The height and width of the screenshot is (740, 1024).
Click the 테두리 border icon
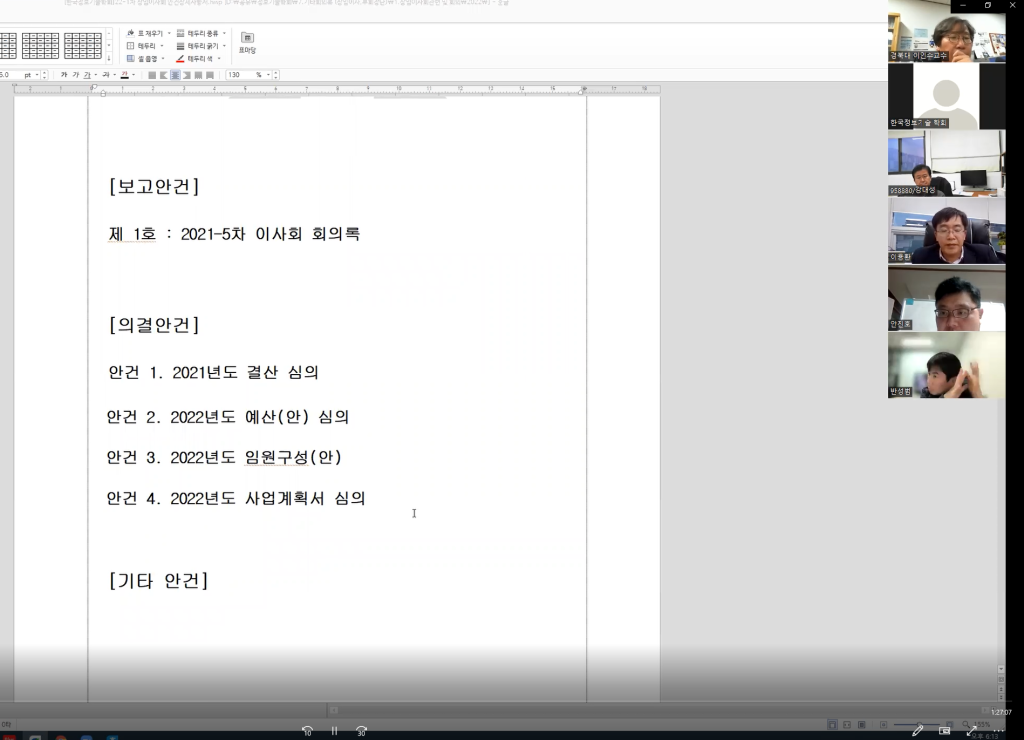point(130,46)
